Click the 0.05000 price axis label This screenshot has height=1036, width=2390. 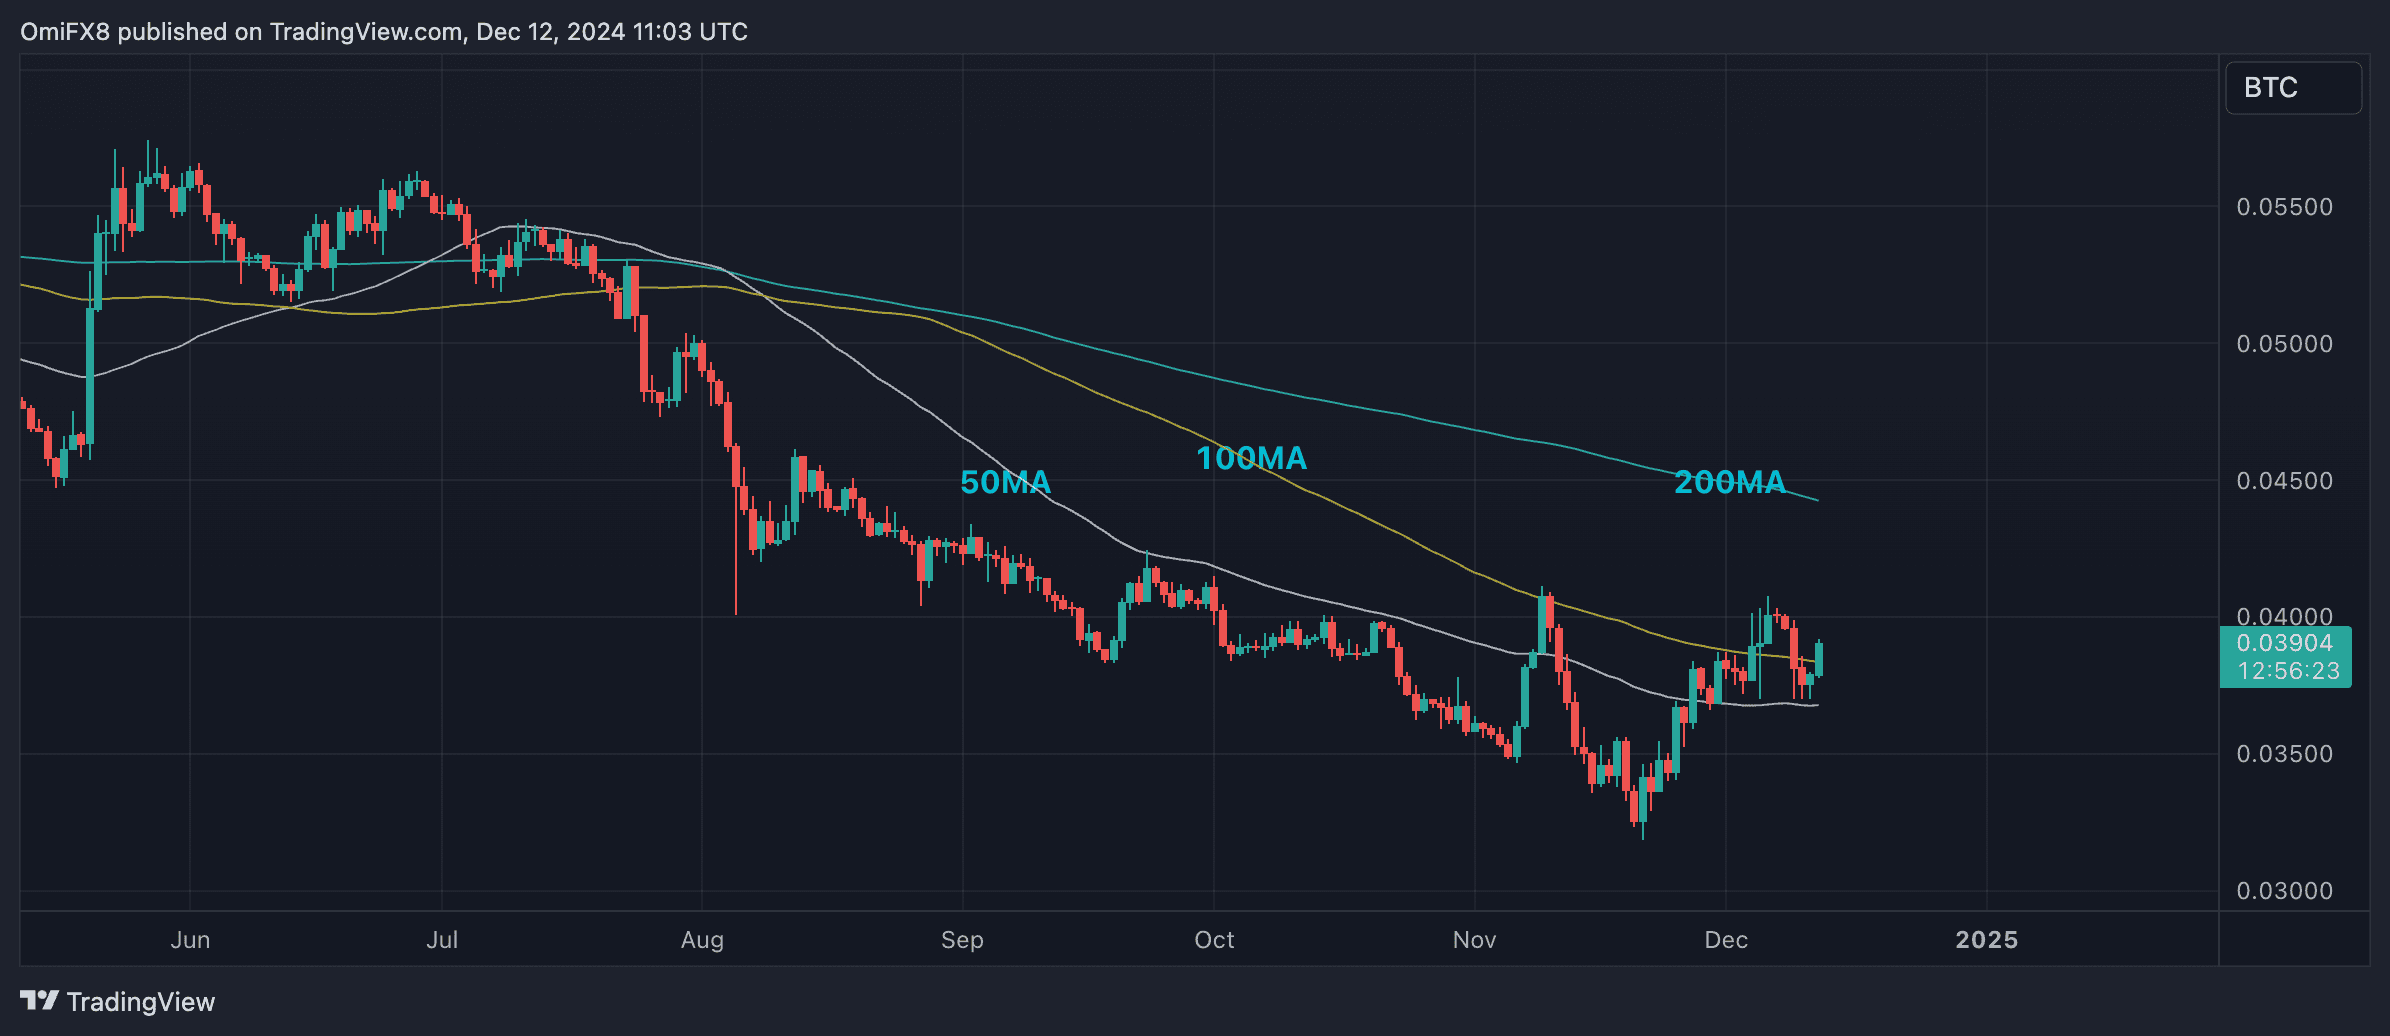tap(2284, 344)
